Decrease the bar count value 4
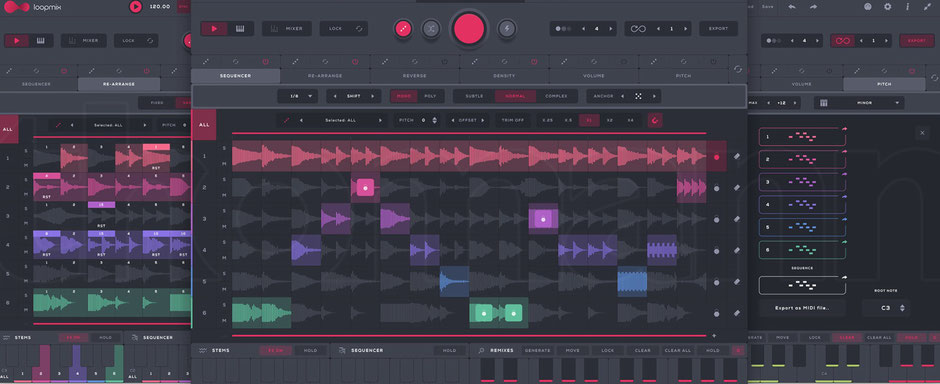Screen dimensions: 940x384 (x=582, y=29)
